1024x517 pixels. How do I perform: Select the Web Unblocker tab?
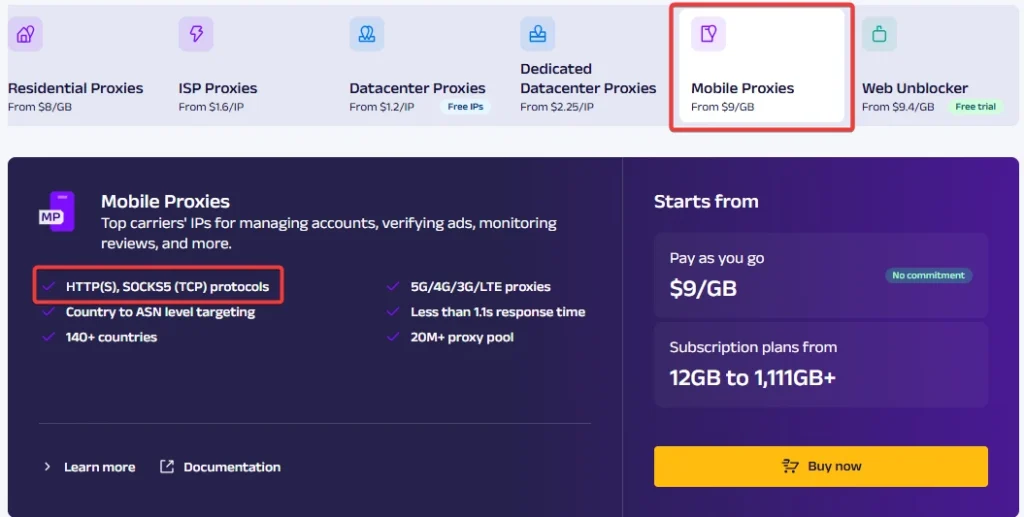(915, 88)
